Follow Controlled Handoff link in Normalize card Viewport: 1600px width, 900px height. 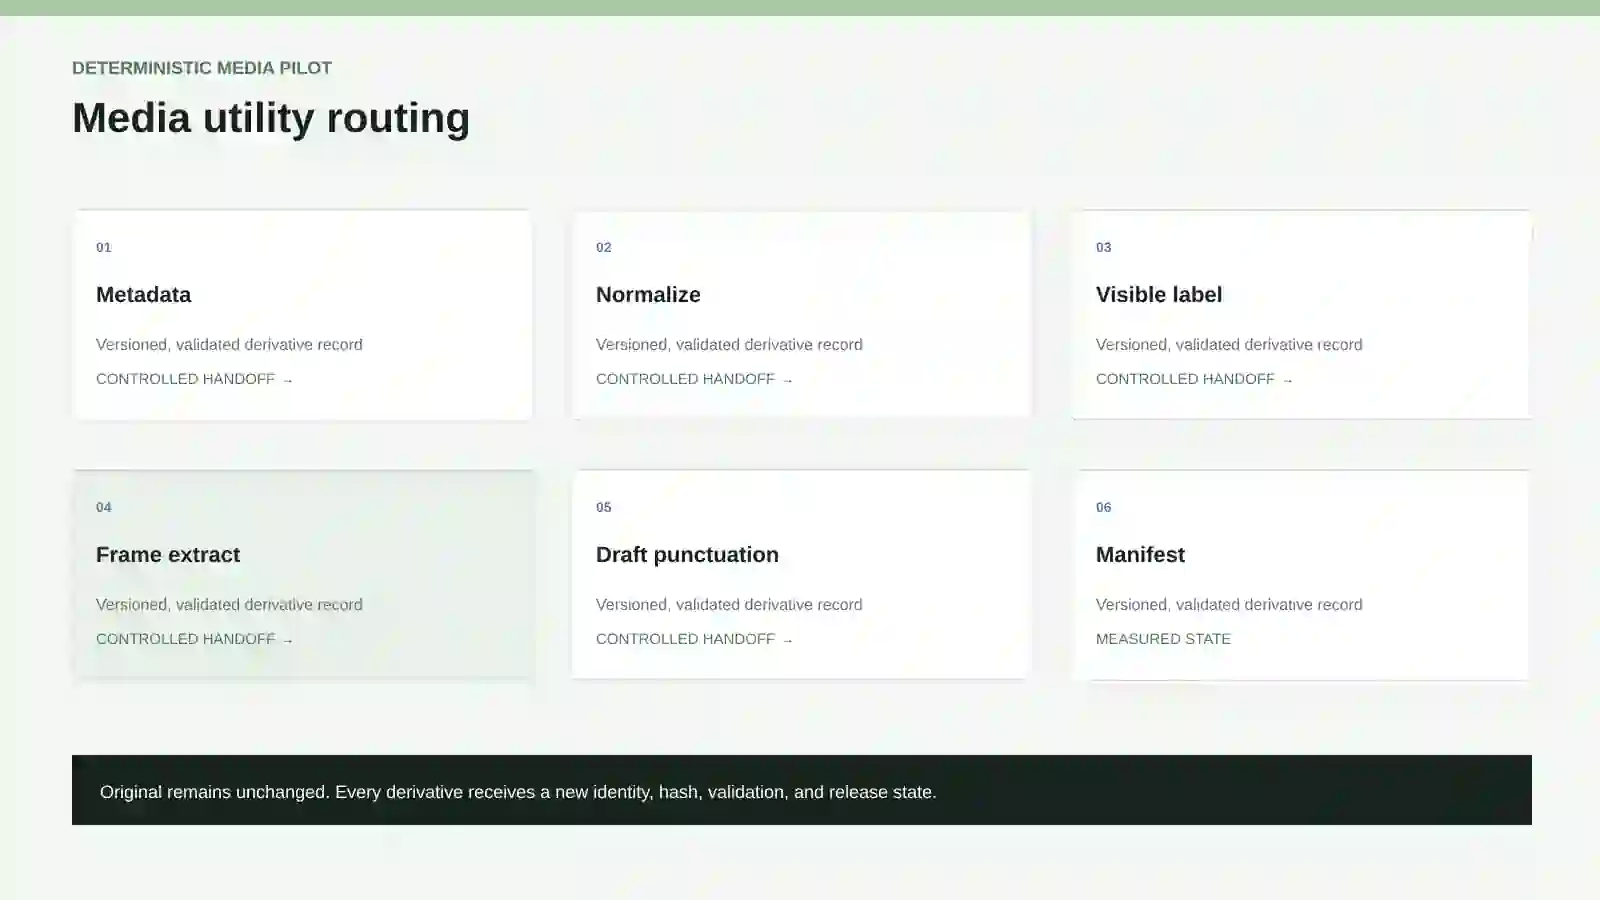pyautogui.click(x=694, y=379)
